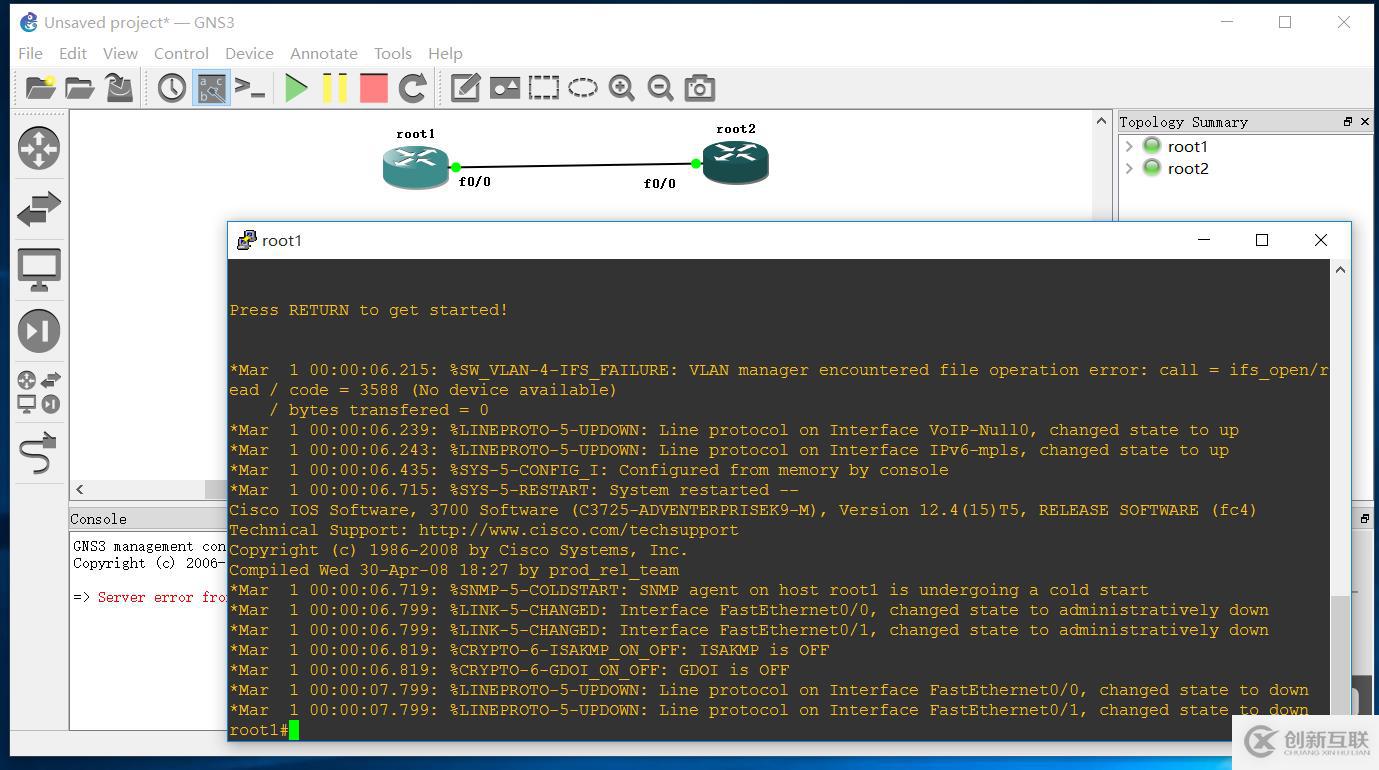Open the Device menu
The image size is (1379, 770).
(249, 53)
